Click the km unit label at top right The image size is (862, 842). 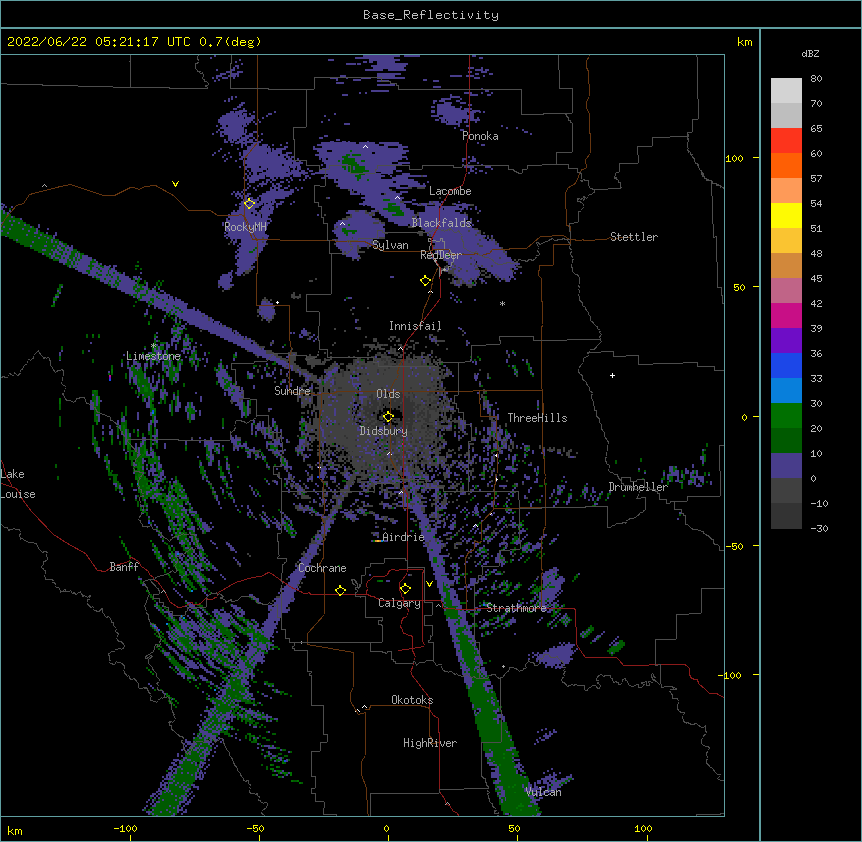745,42
